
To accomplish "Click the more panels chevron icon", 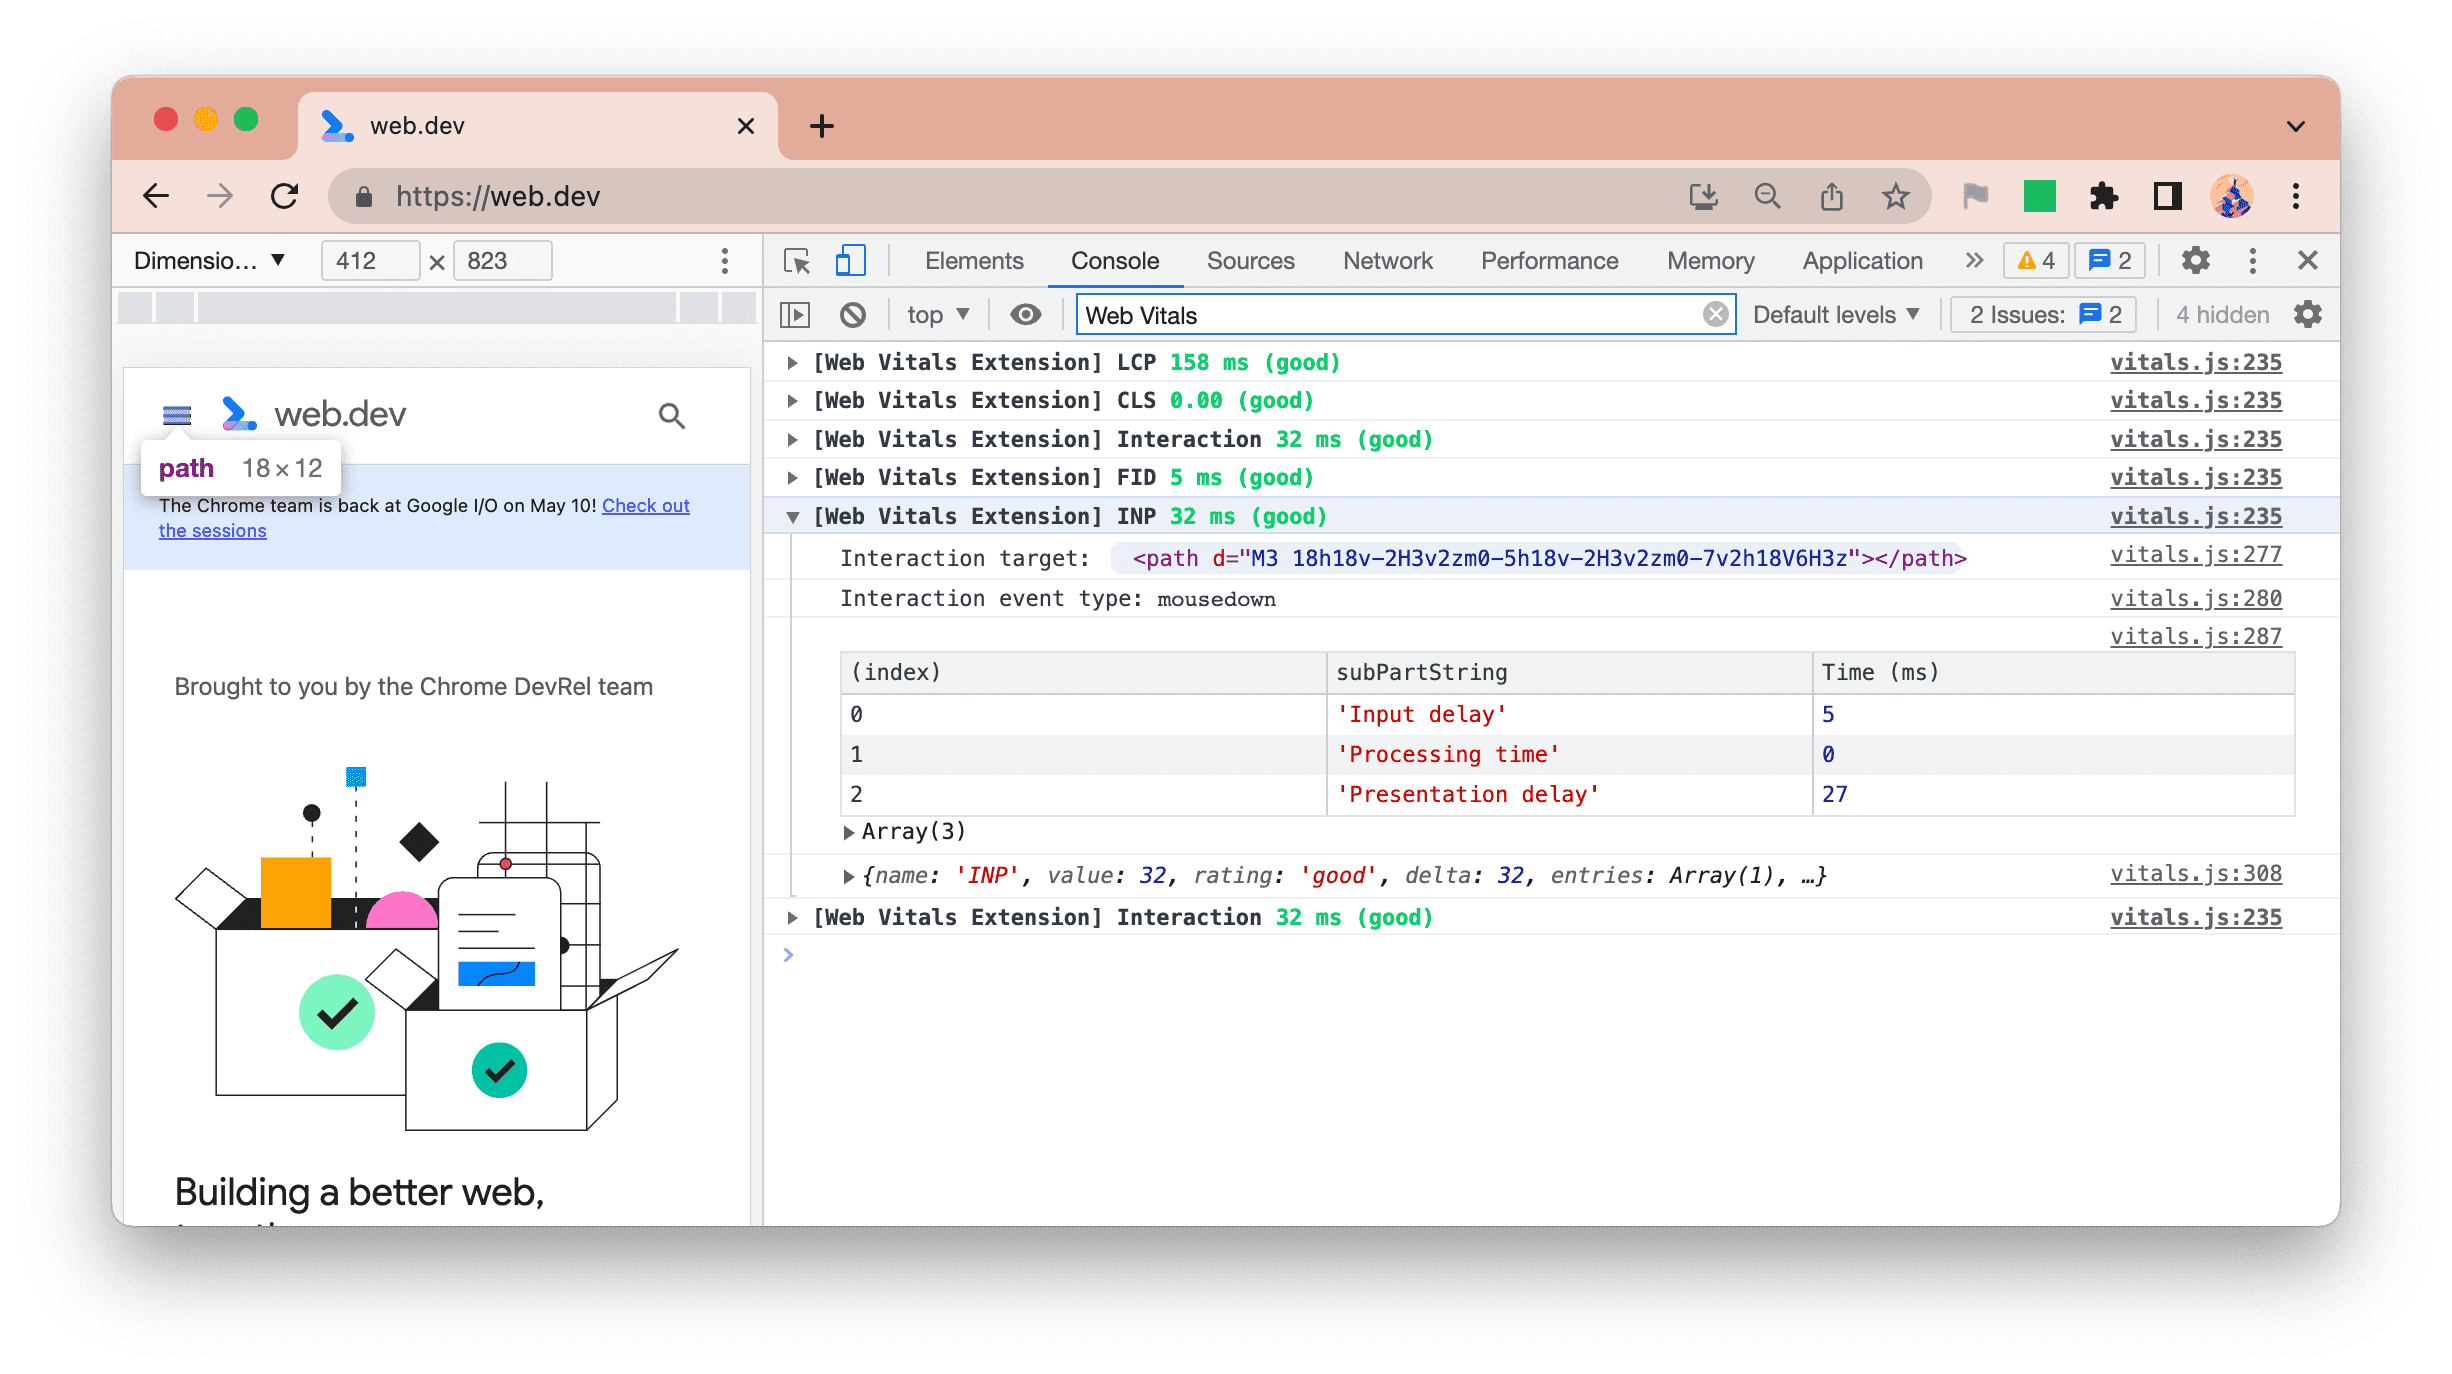I will 1975,259.
